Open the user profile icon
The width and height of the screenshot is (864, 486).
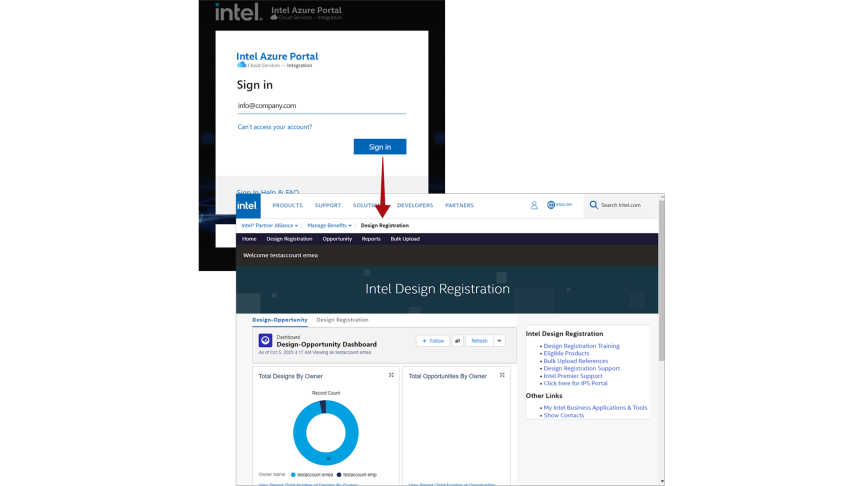click(x=534, y=205)
